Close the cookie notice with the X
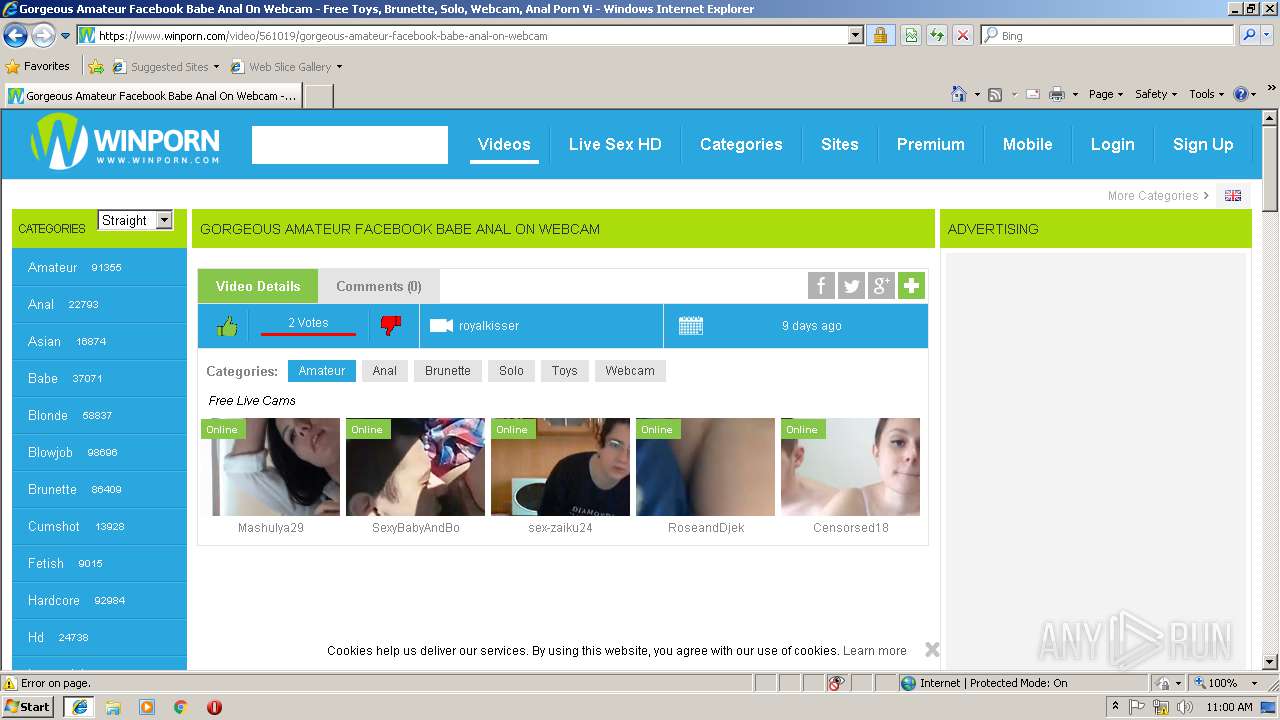Viewport: 1280px width, 720px height. (932, 650)
